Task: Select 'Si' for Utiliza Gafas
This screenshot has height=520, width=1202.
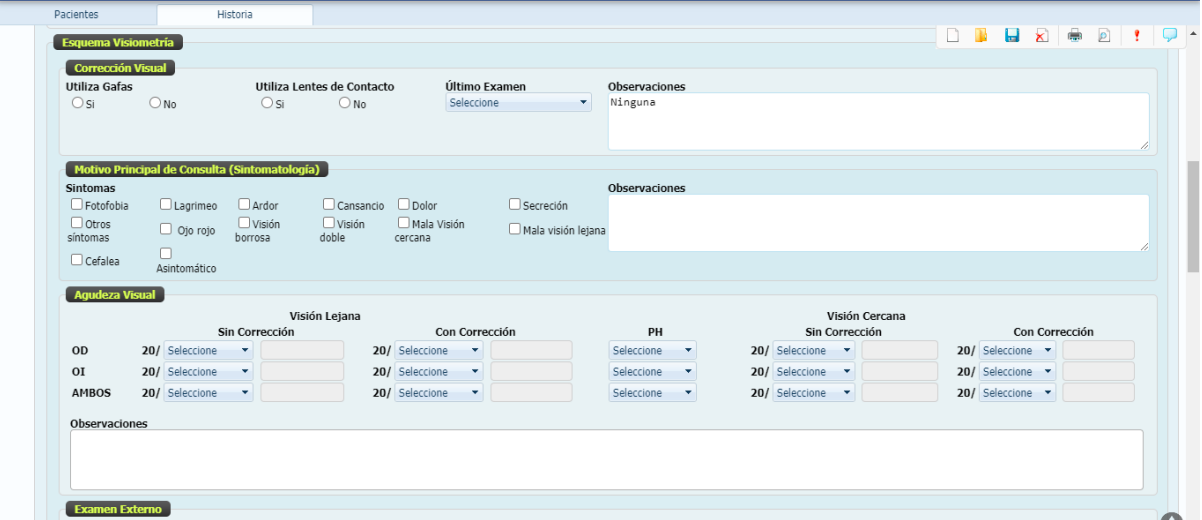Action: 77,103
